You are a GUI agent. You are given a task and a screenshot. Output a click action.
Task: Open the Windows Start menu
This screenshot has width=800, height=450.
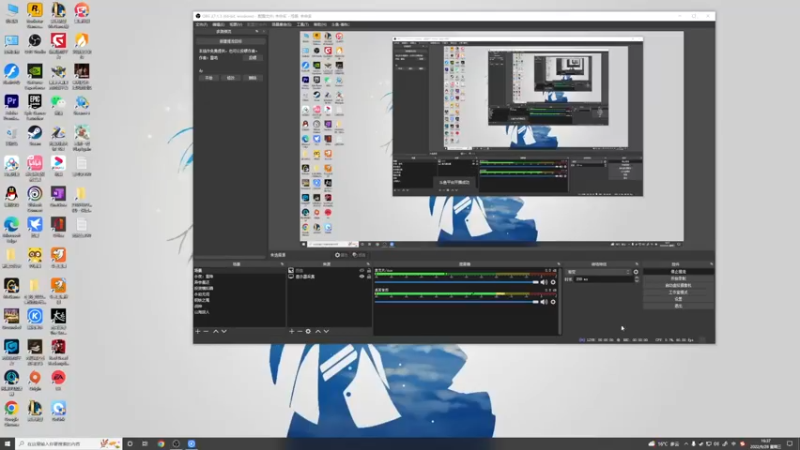7,444
